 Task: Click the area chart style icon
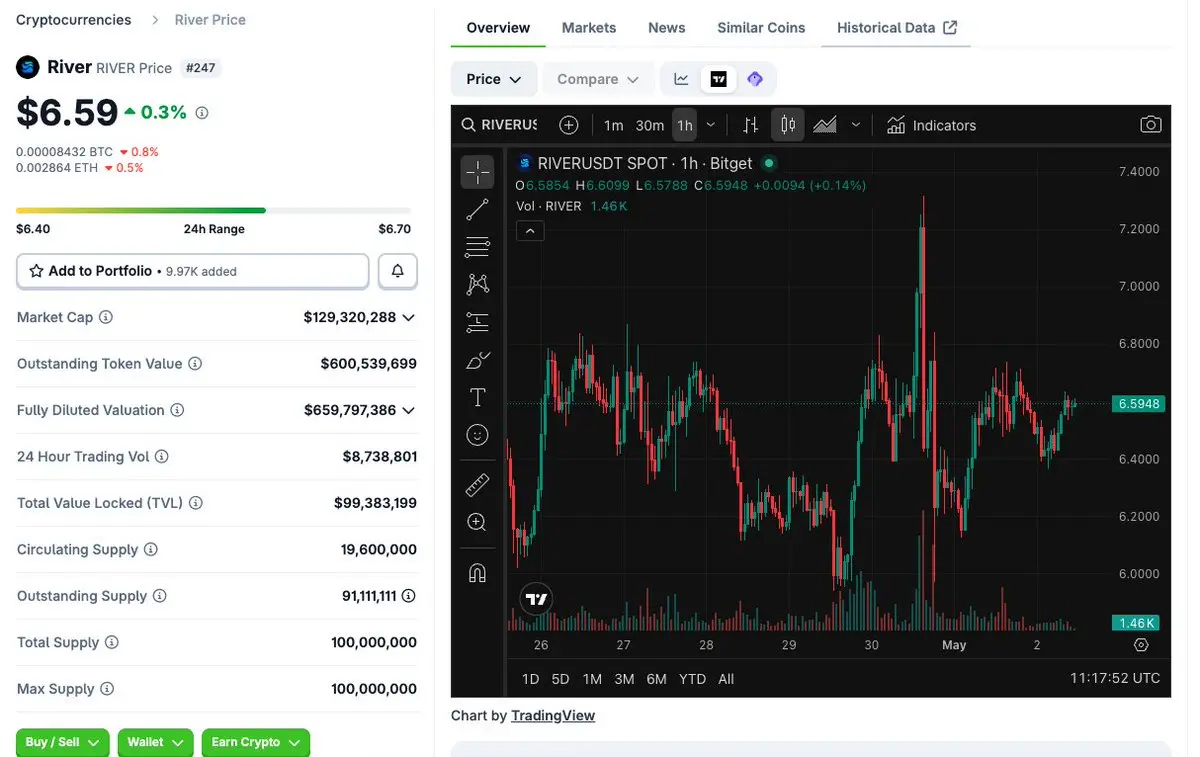(825, 125)
